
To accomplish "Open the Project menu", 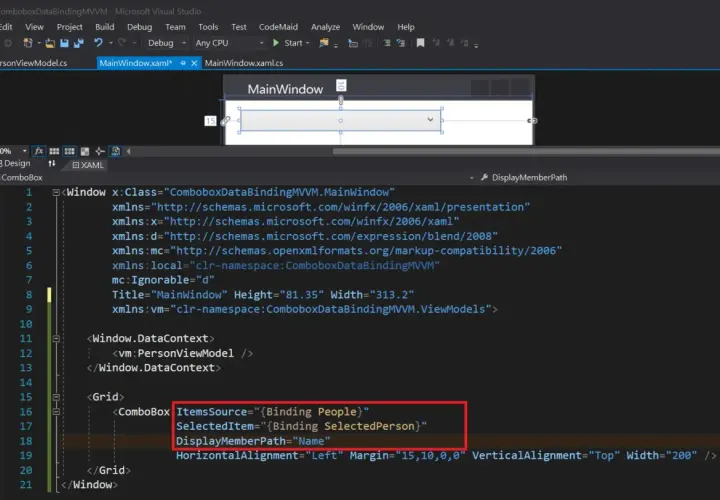I will pyautogui.click(x=69, y=27).
